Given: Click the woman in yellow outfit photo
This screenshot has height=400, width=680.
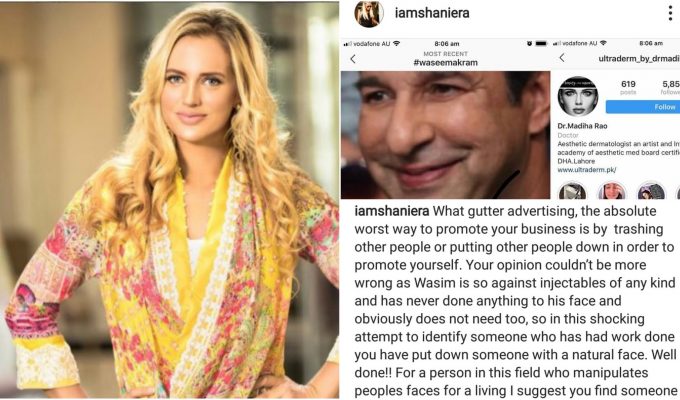Looking at the screenshot, I should coord(169,200).
